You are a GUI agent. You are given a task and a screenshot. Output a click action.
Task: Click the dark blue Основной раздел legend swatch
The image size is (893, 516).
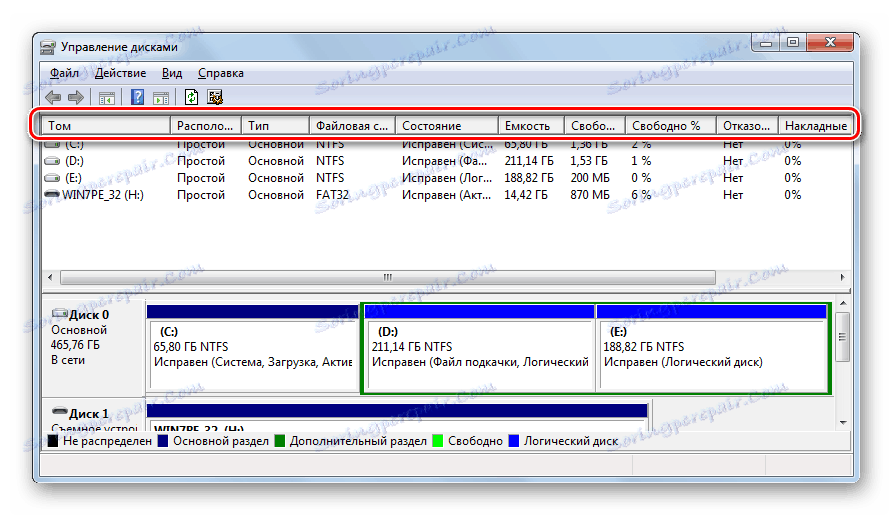tap(163, 441)
